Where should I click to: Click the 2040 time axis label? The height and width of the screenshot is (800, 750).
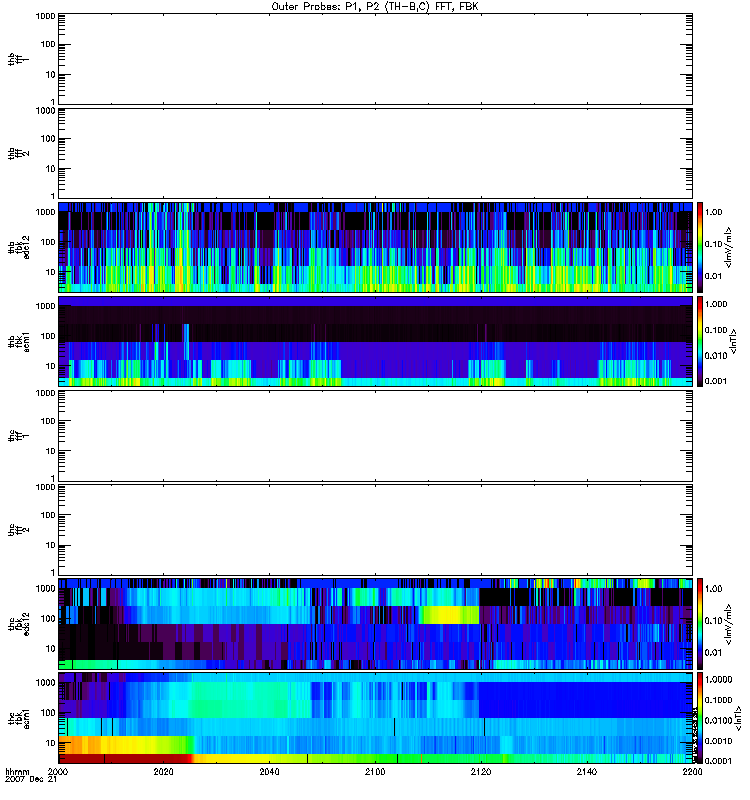(270, 773)
